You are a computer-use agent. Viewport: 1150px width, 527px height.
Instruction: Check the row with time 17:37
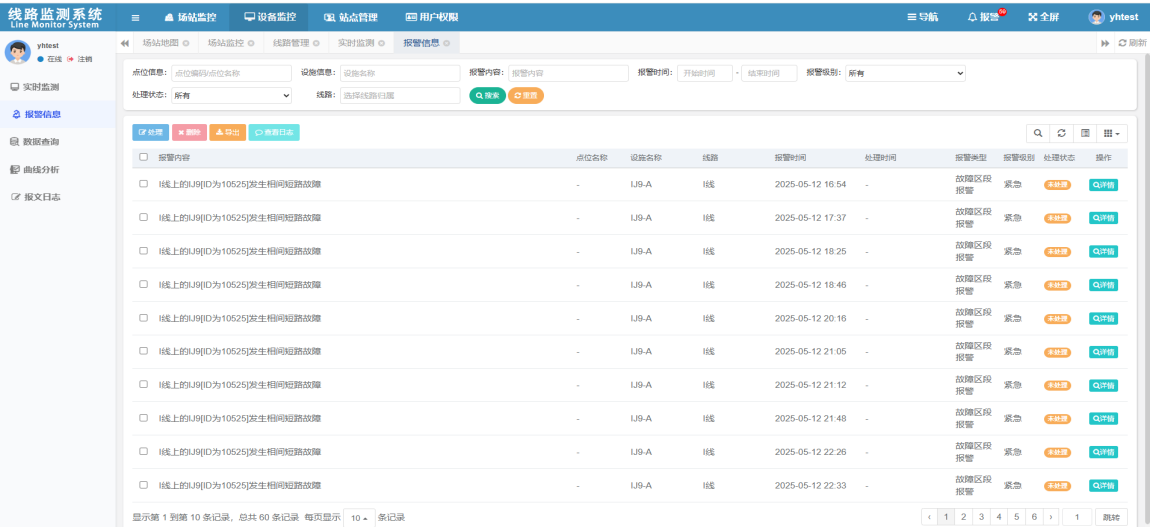click(x=144, y=218)
